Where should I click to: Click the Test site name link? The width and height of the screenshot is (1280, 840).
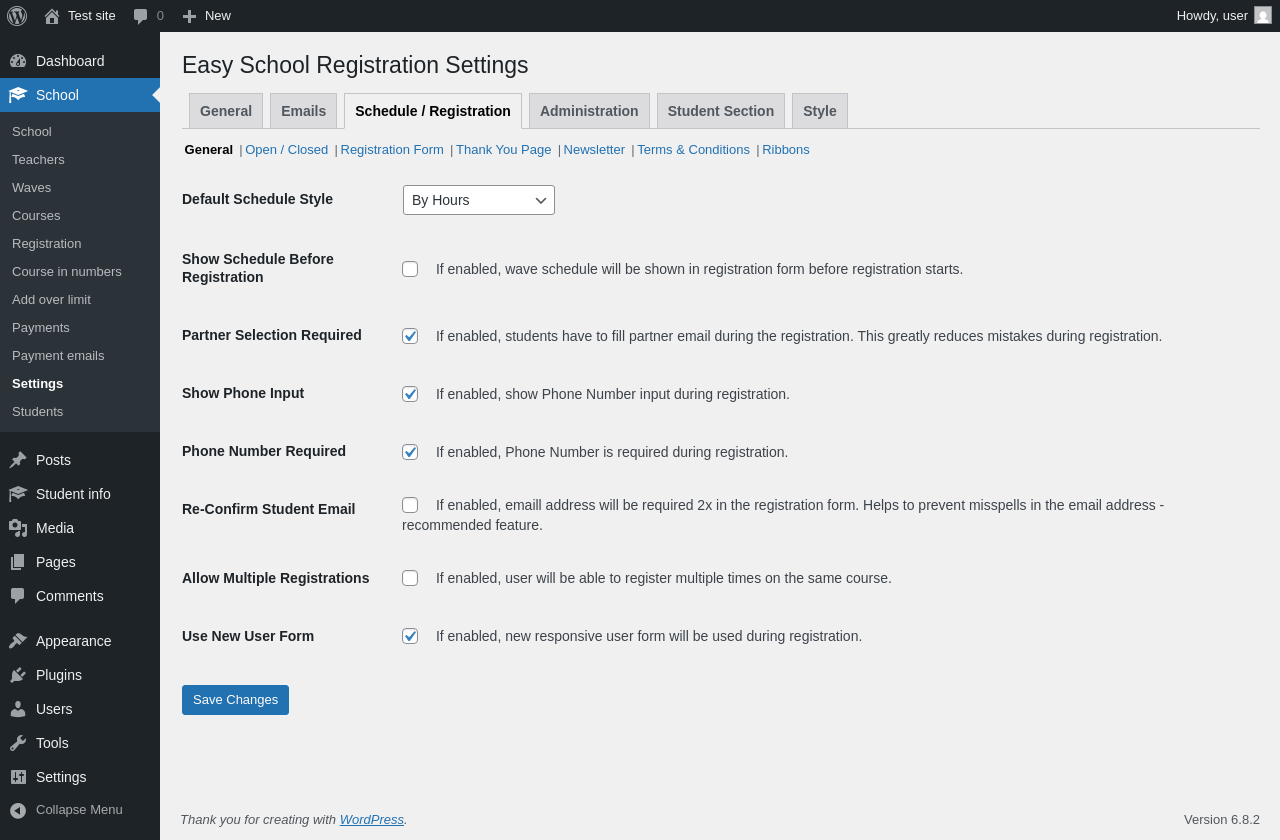(92, 16)
